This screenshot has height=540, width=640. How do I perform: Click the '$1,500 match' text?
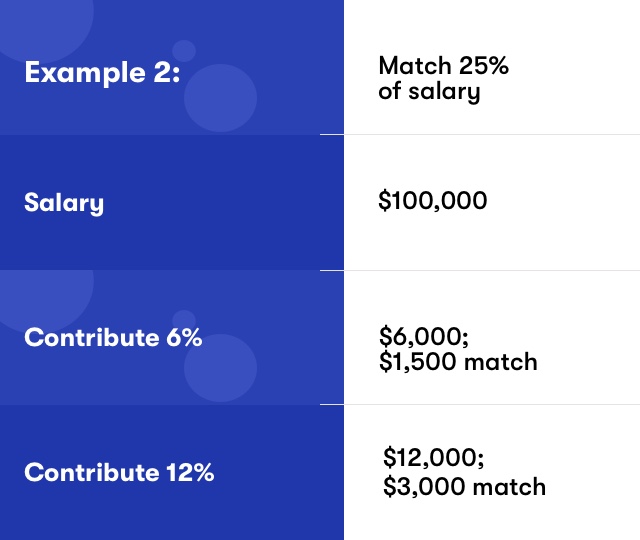pos(458,362)
